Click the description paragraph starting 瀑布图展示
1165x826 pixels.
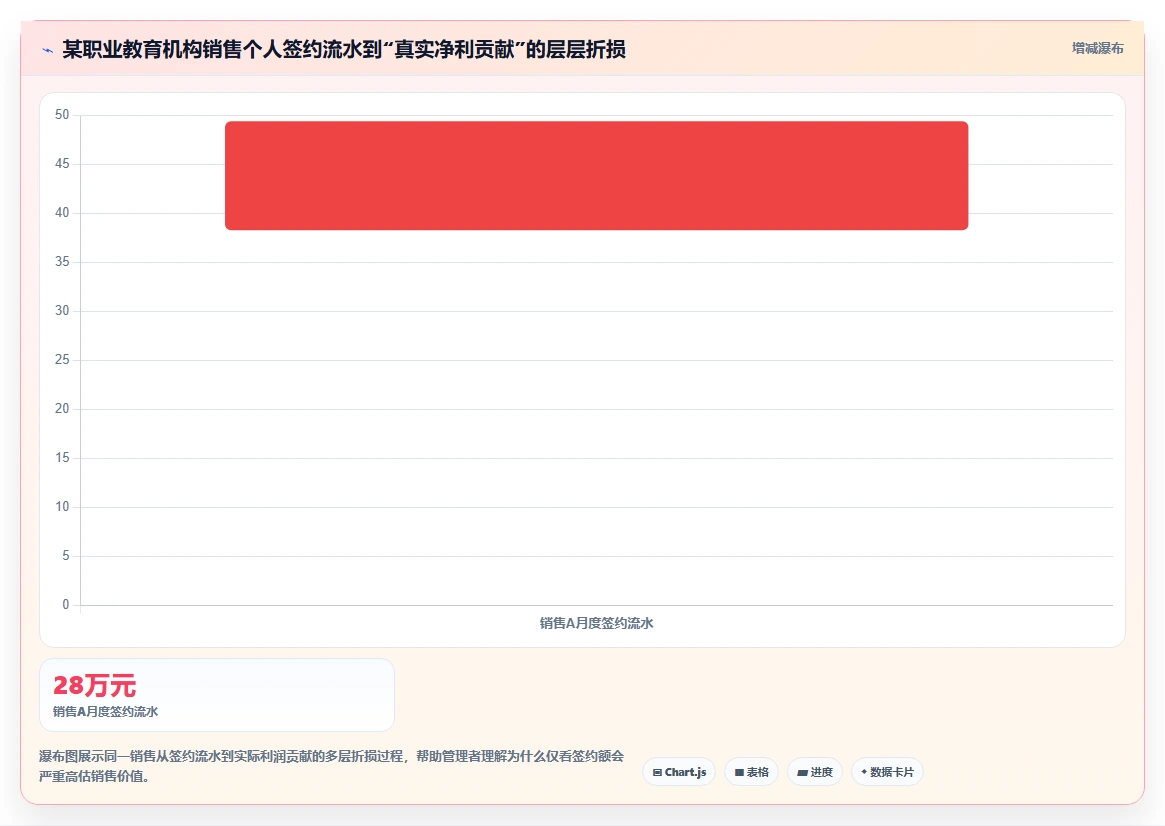coord(331,766)
